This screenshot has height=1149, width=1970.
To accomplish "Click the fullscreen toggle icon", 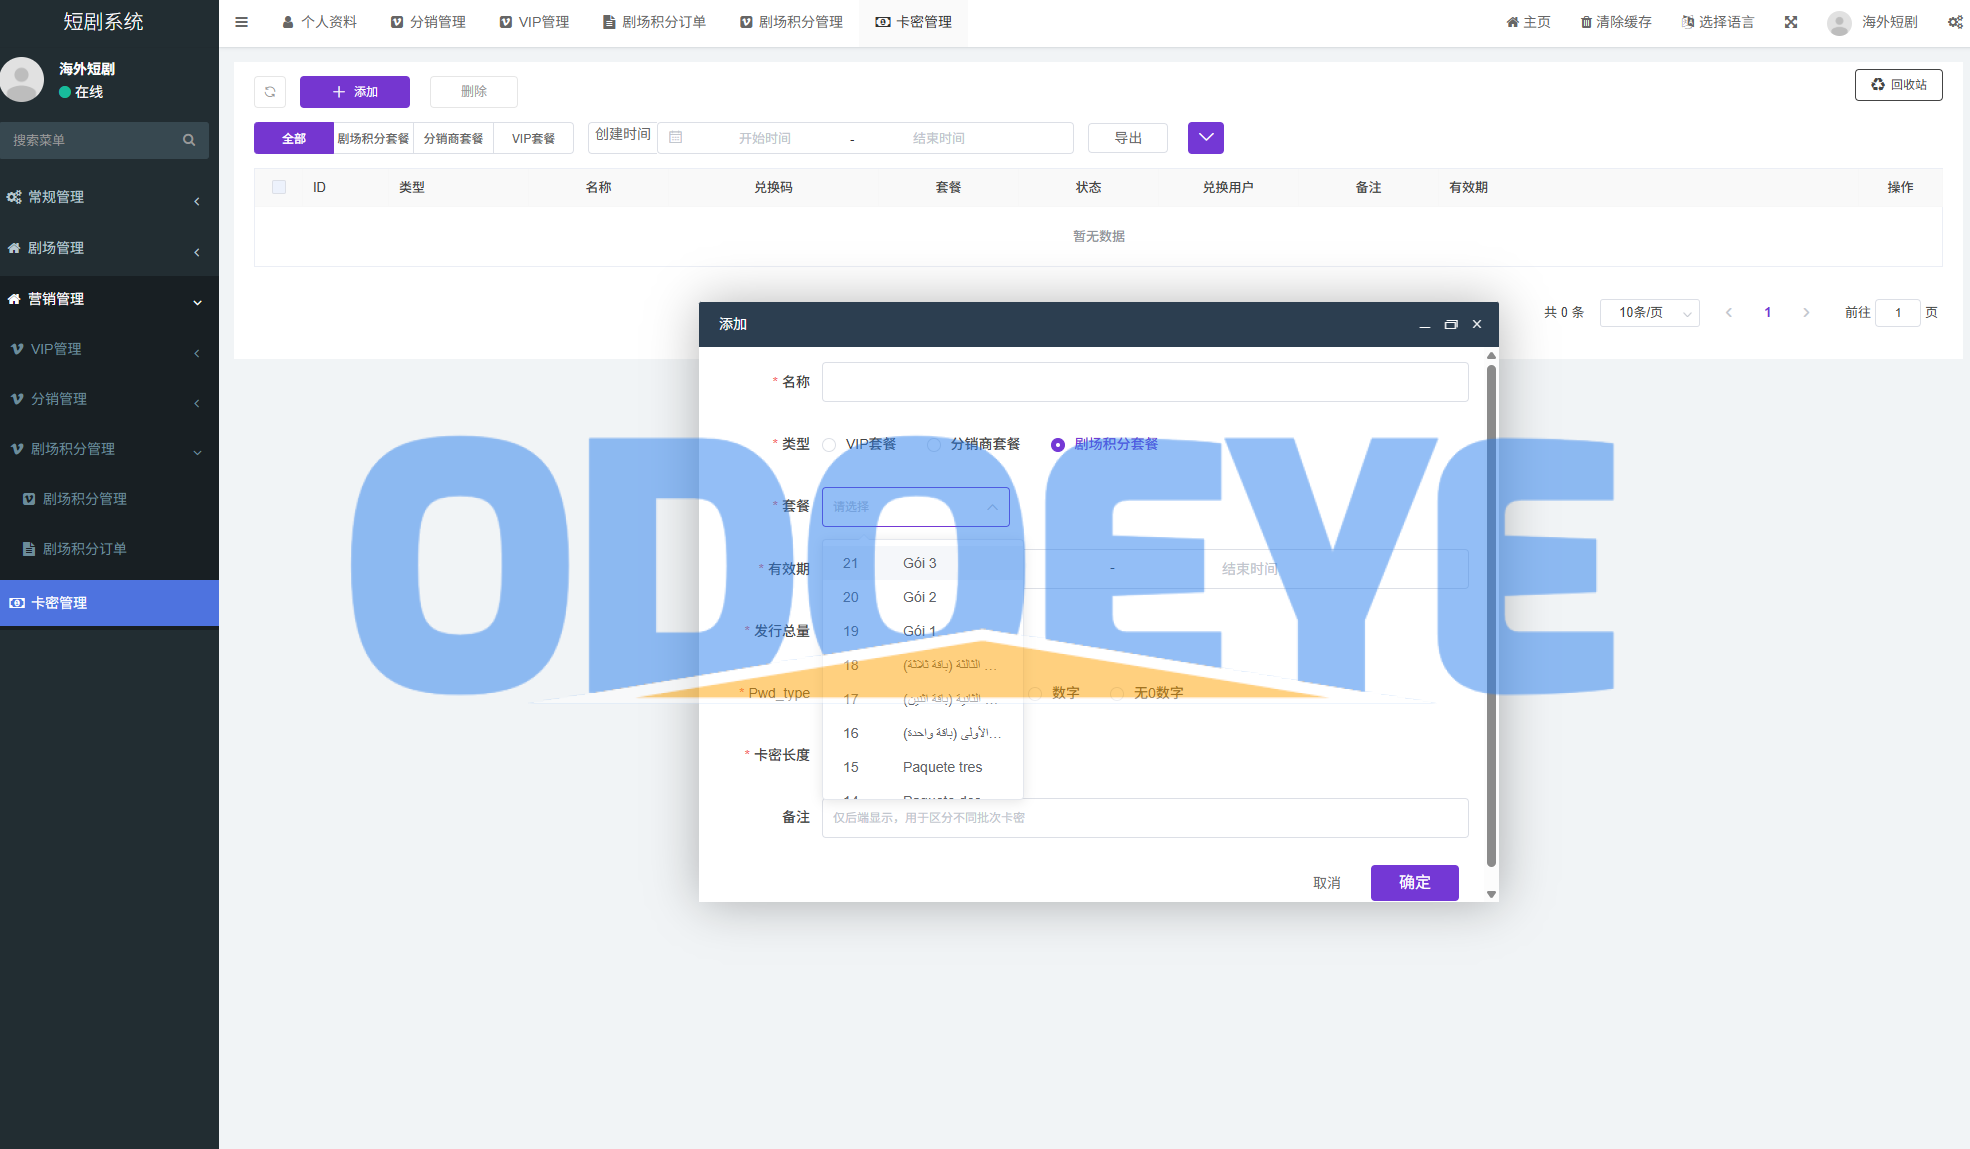I will tap(1791, 22).
